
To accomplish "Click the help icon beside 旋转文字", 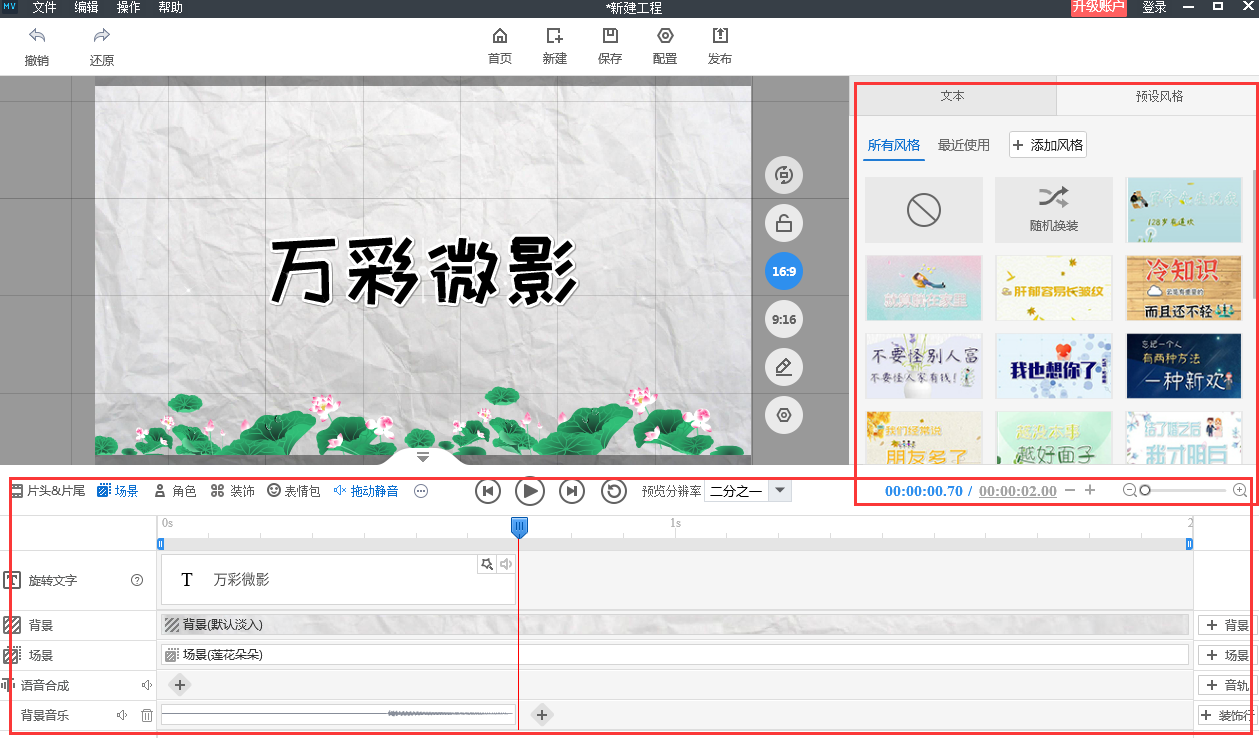I will [x=137, y=580].
